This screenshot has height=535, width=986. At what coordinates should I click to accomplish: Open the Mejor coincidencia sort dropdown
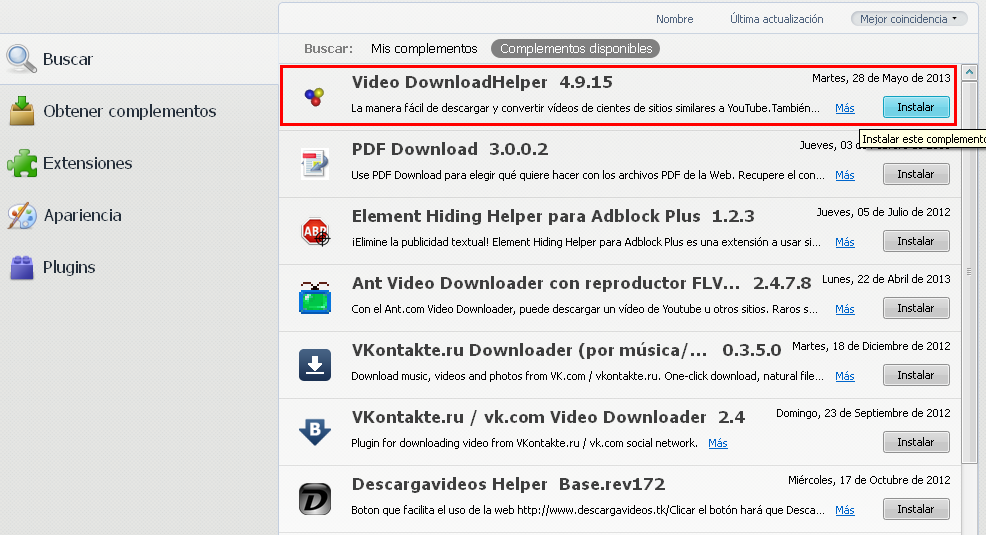pyautogui.click(x=909, y=19)
